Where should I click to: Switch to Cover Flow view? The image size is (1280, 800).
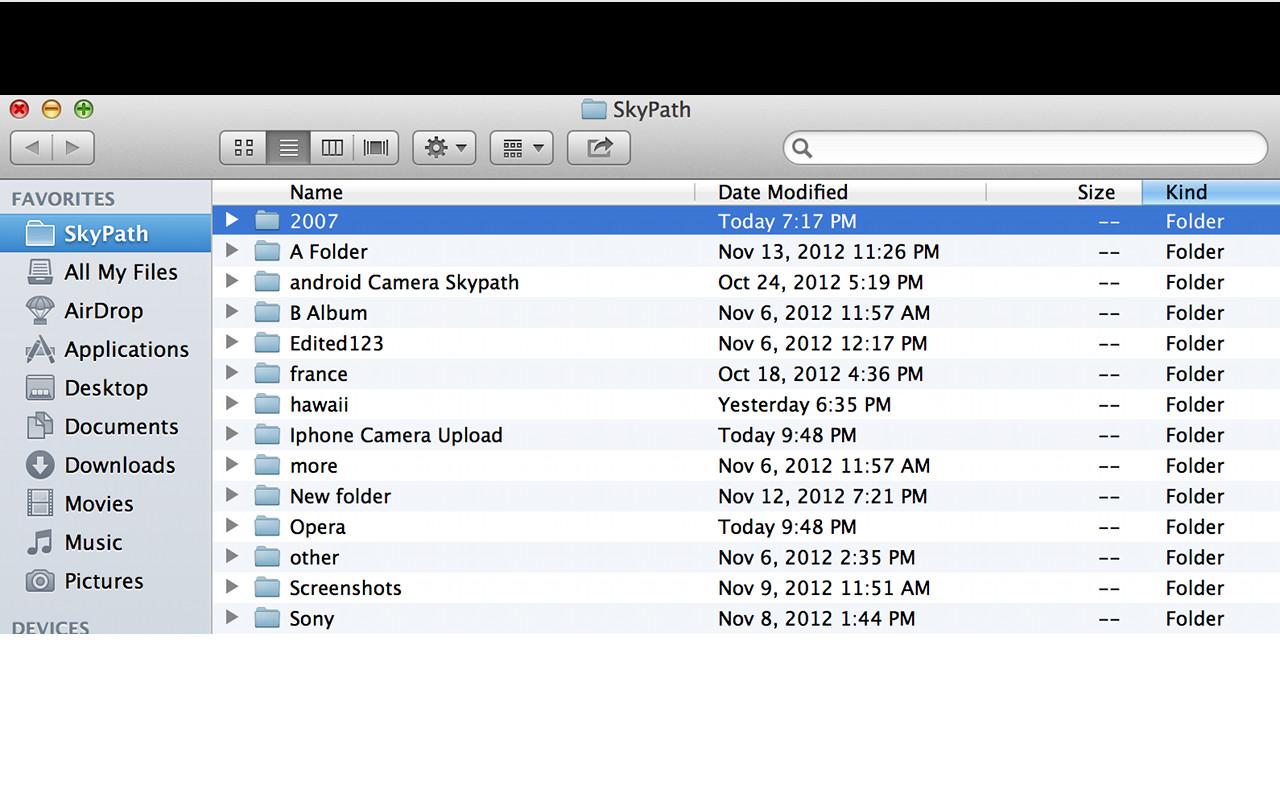point(376,148)
